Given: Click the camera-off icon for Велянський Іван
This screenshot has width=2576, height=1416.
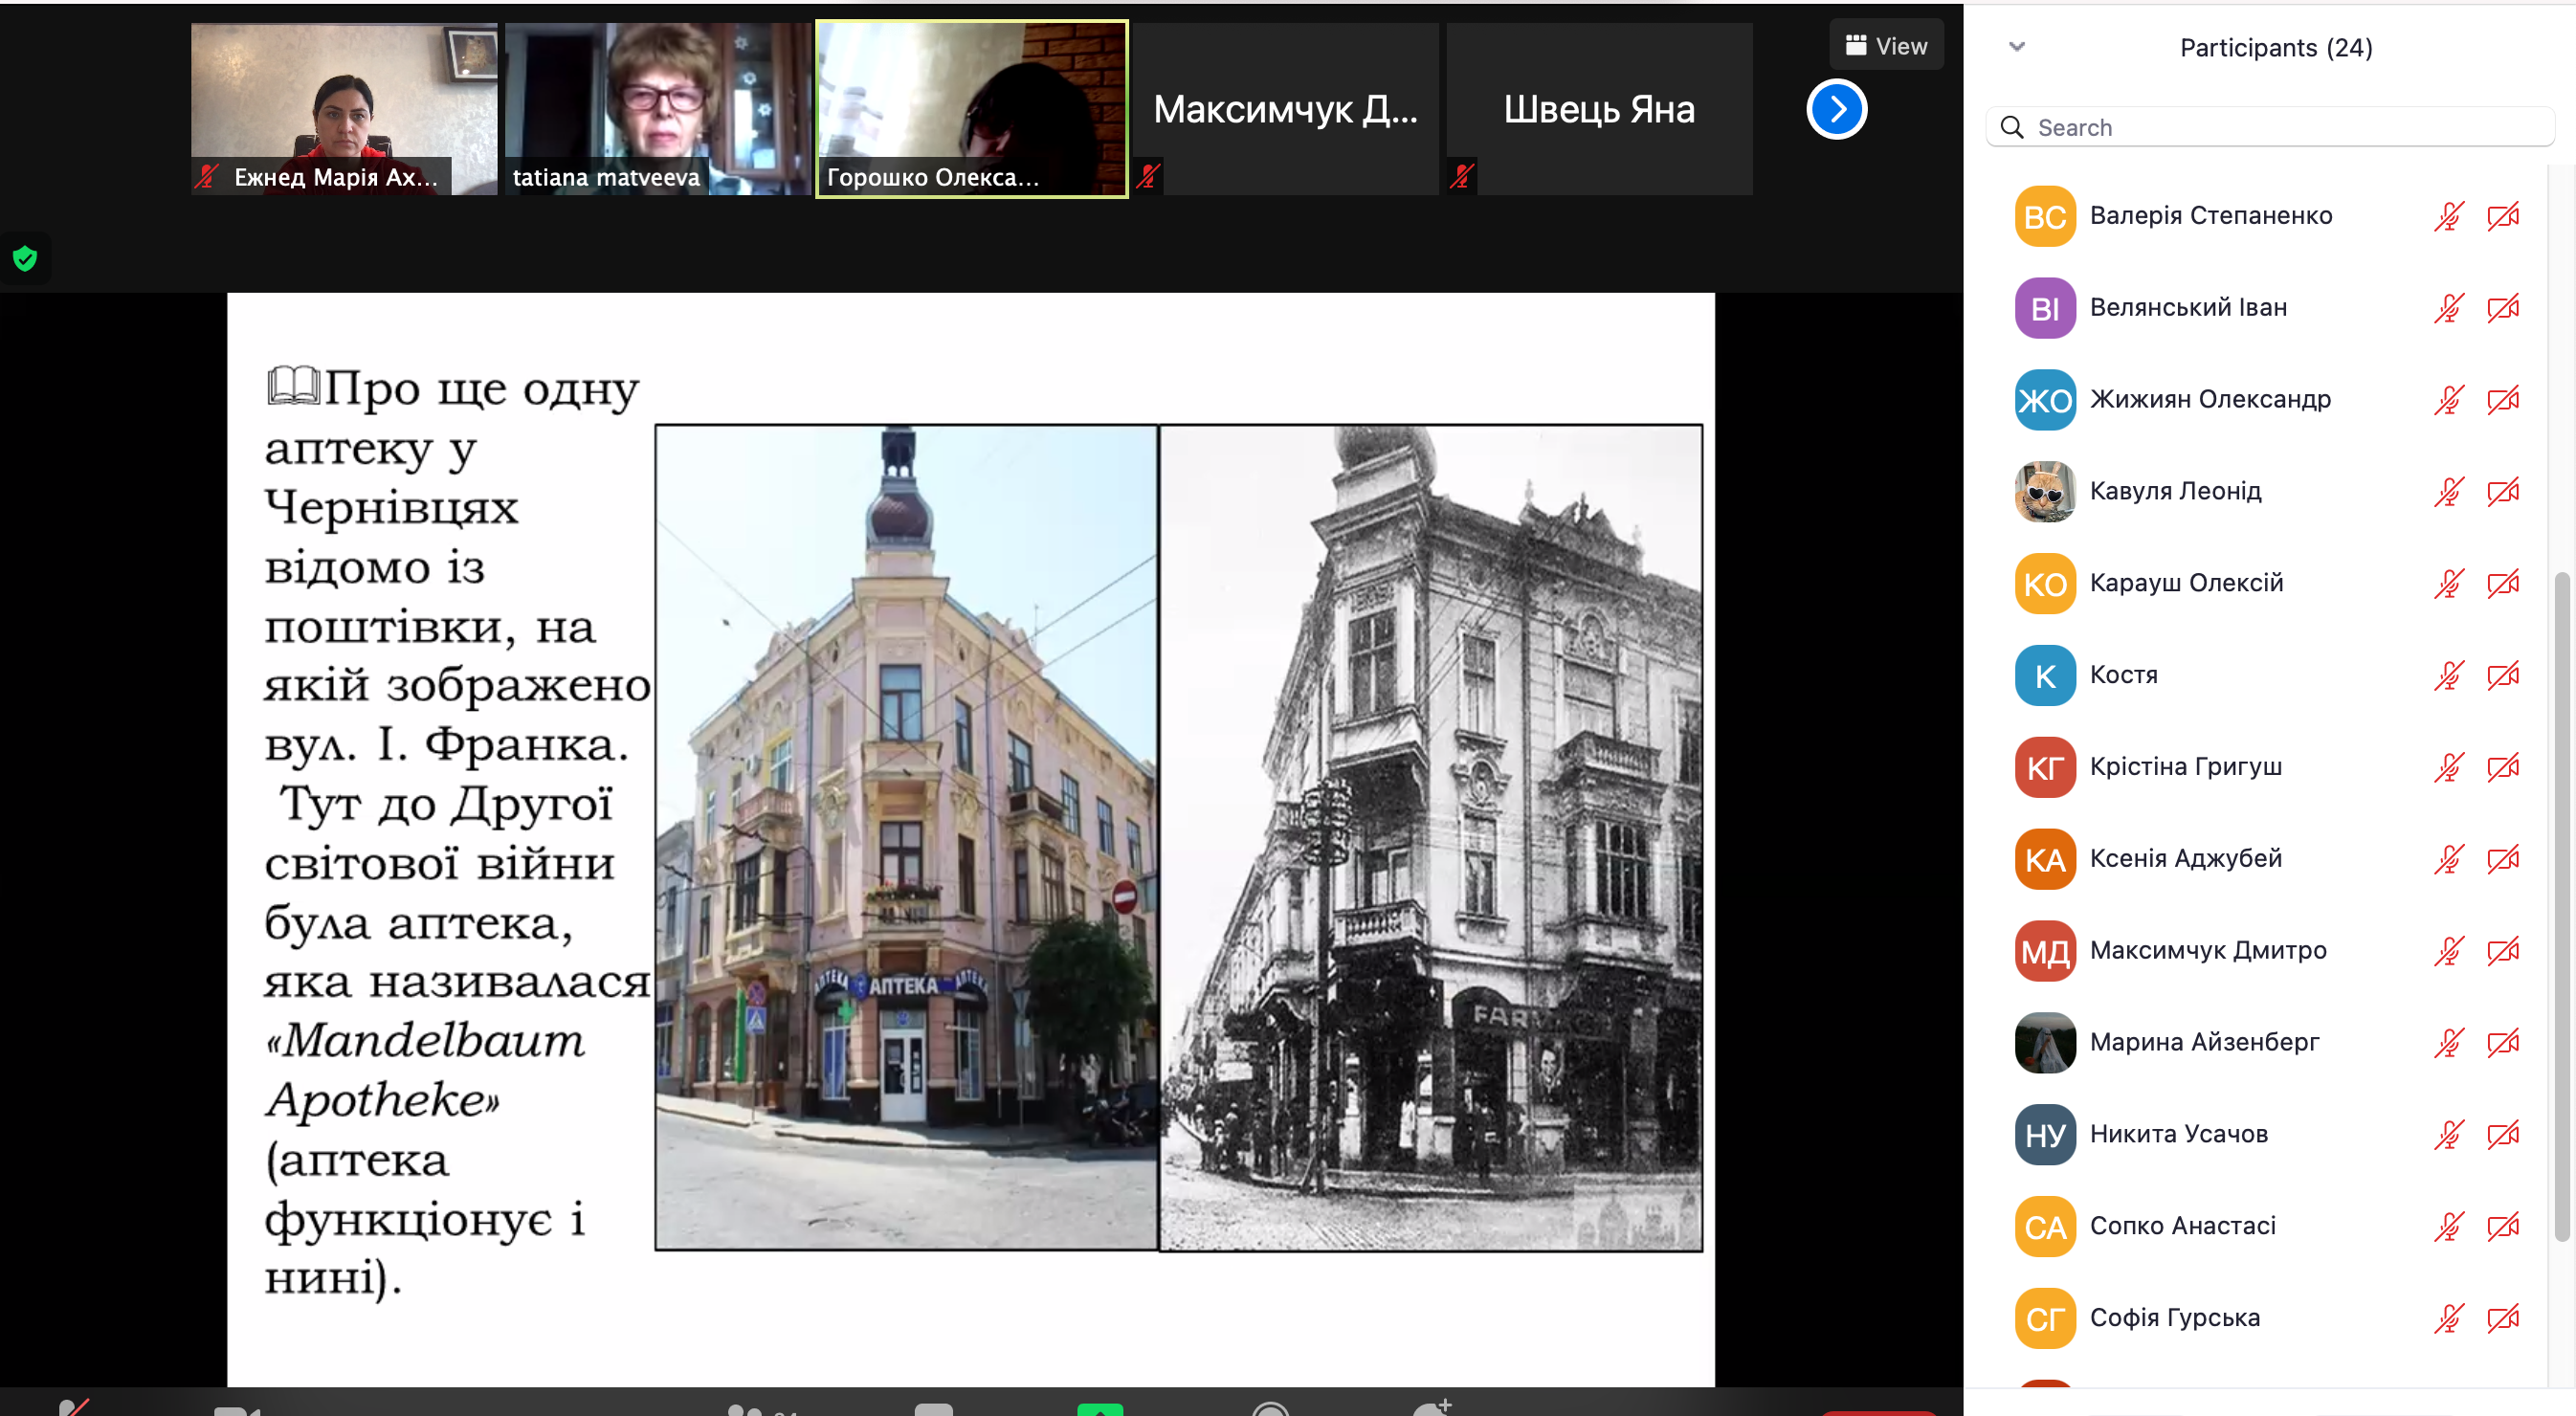Looking at the screenshot, I should pos(2502,308).
